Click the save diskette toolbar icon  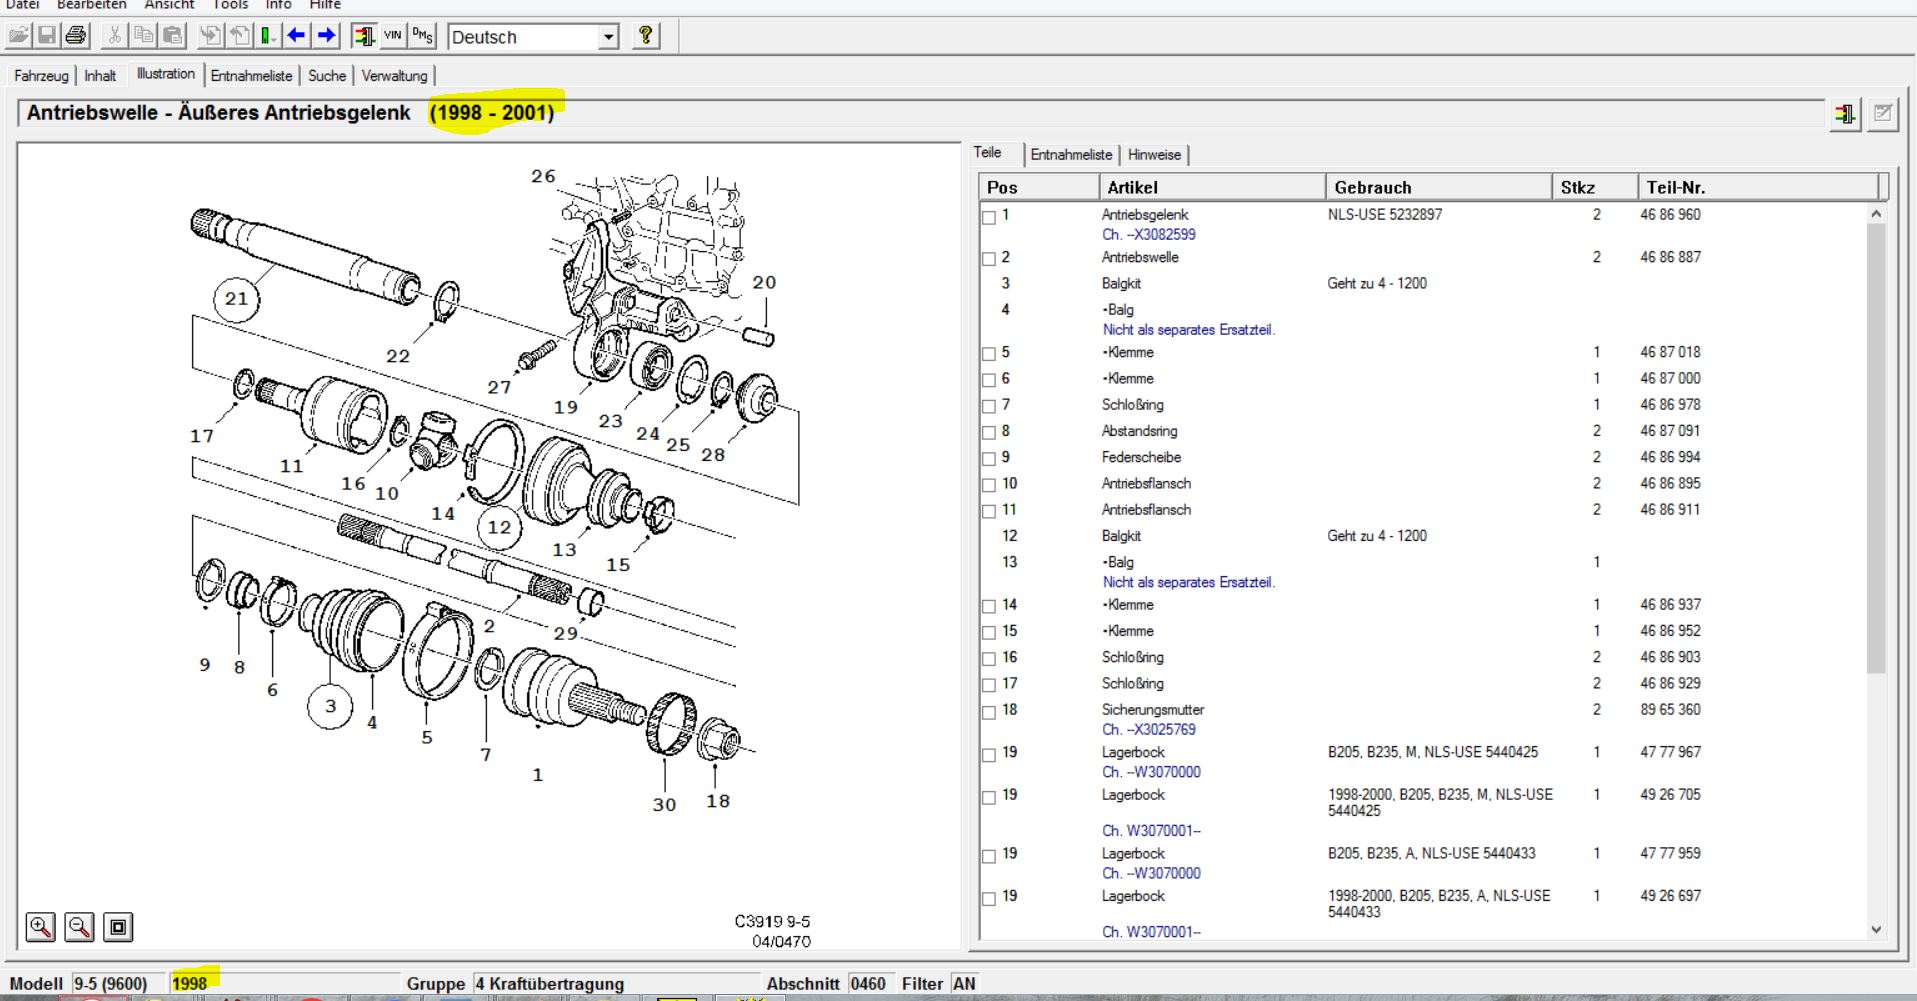47,36
